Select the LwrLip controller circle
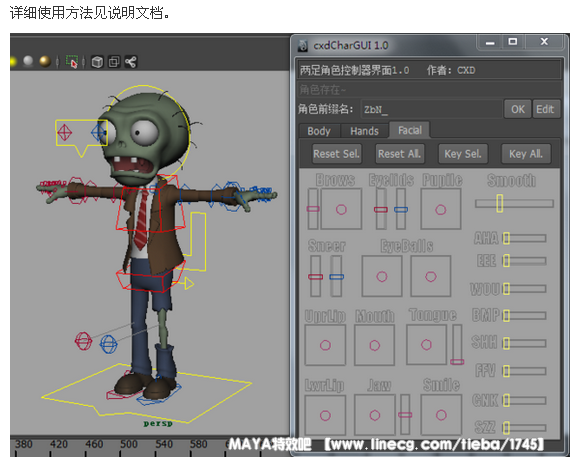 click(325, 416)
